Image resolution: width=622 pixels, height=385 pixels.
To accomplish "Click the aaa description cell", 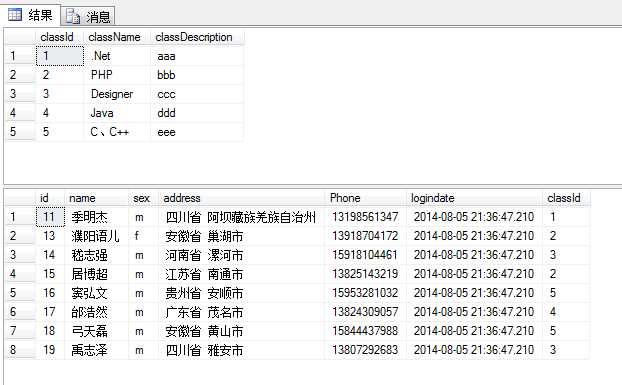I will click(x=197, y=56).
